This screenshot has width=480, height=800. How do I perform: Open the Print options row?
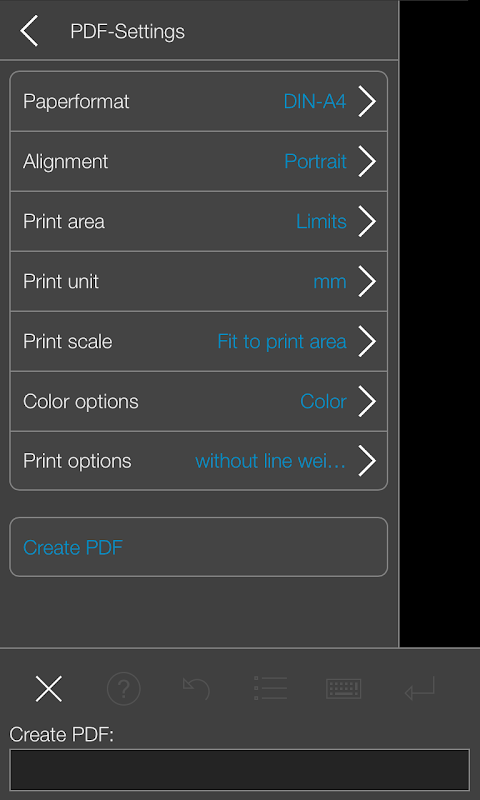pyautogui.click(x=198, y=461)
